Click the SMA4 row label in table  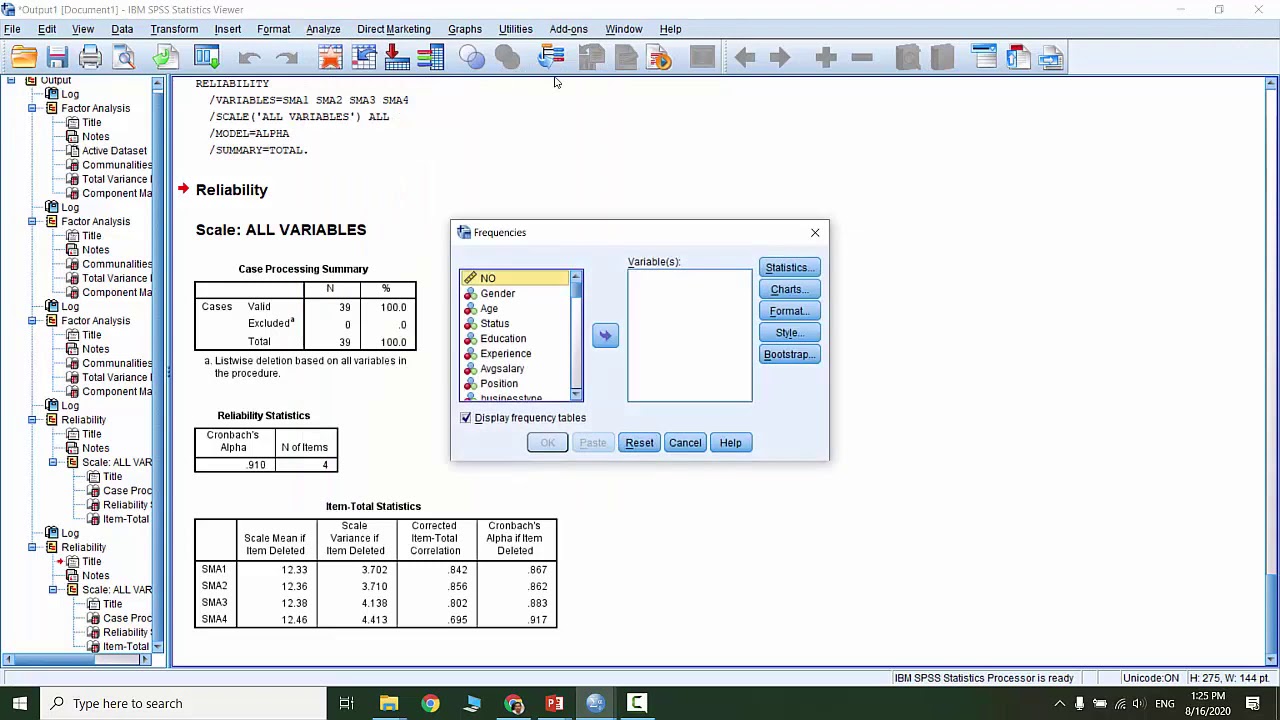[x=214, y=619]
